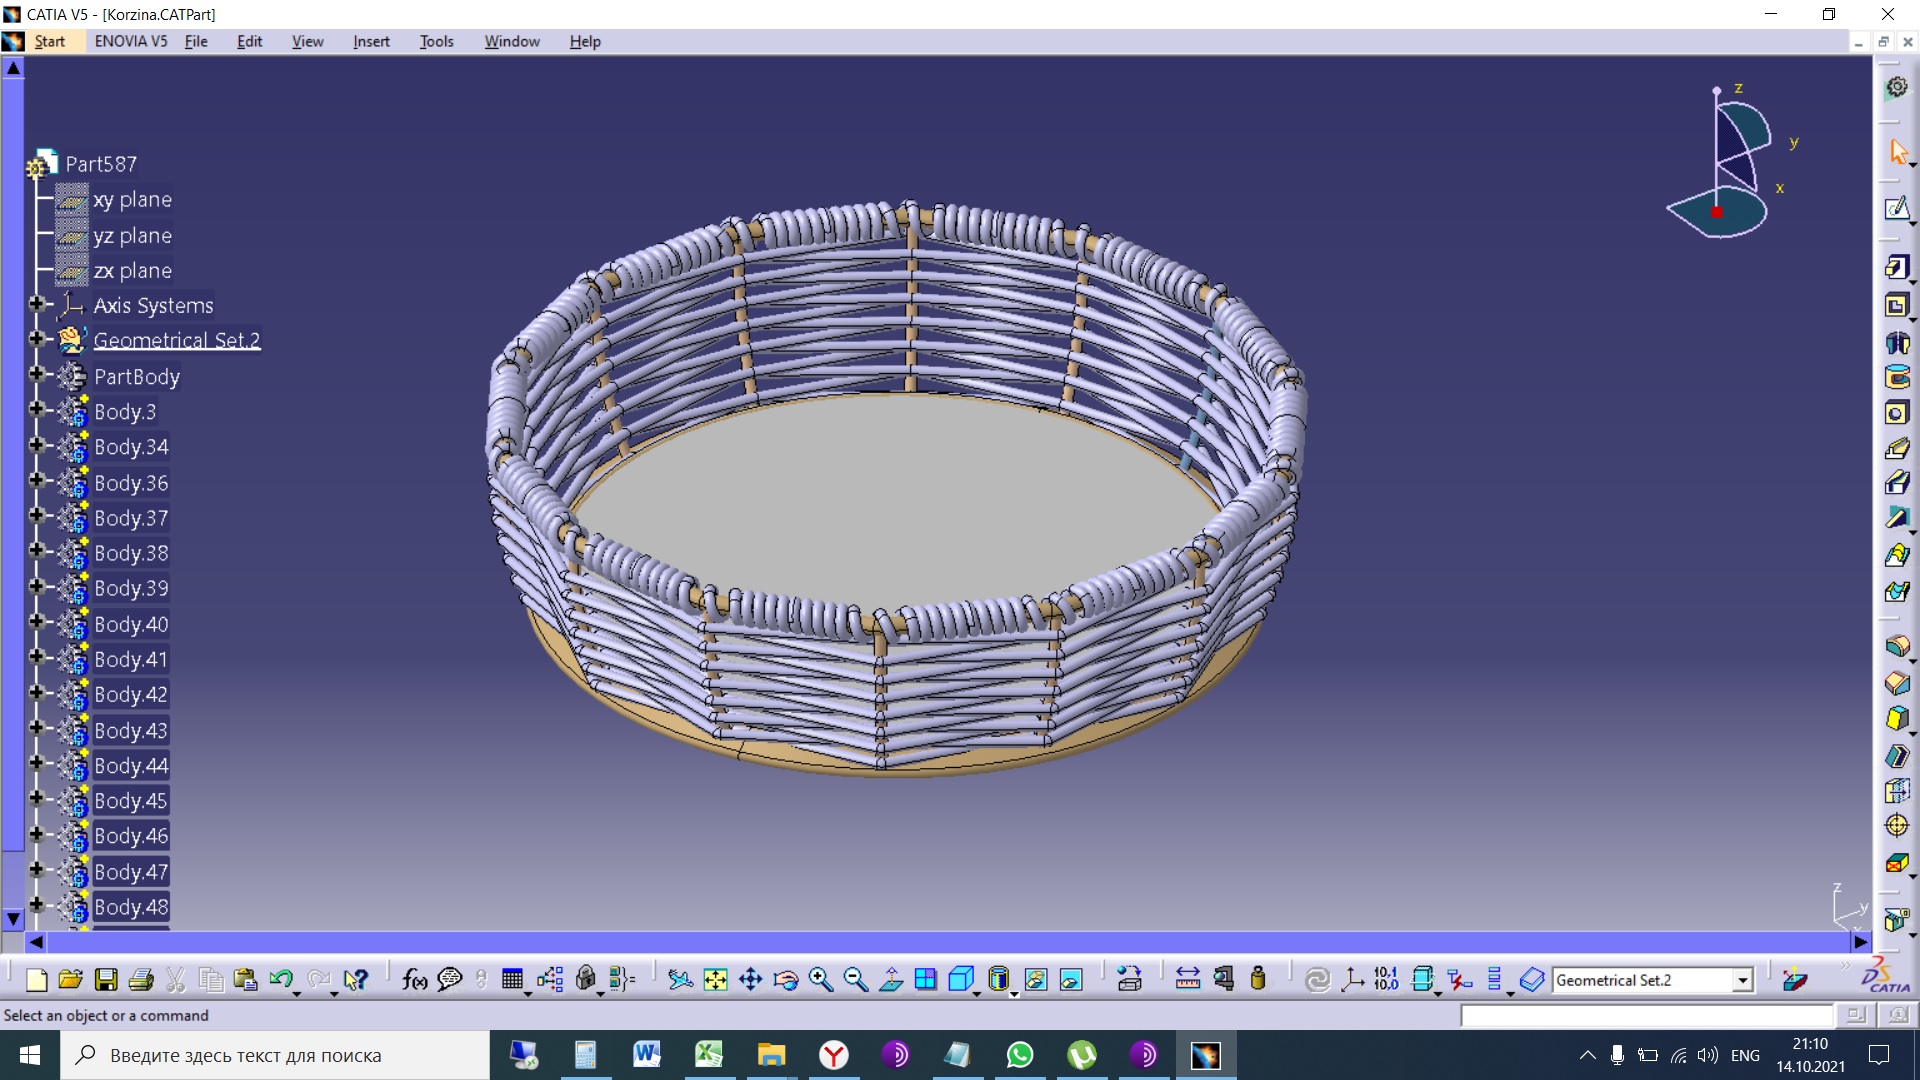The width and height of the screenshot is (1920, 1080).
Task: Open WhatsApp from the Windows taskbar
Action: click(x=1020, y=1055)
